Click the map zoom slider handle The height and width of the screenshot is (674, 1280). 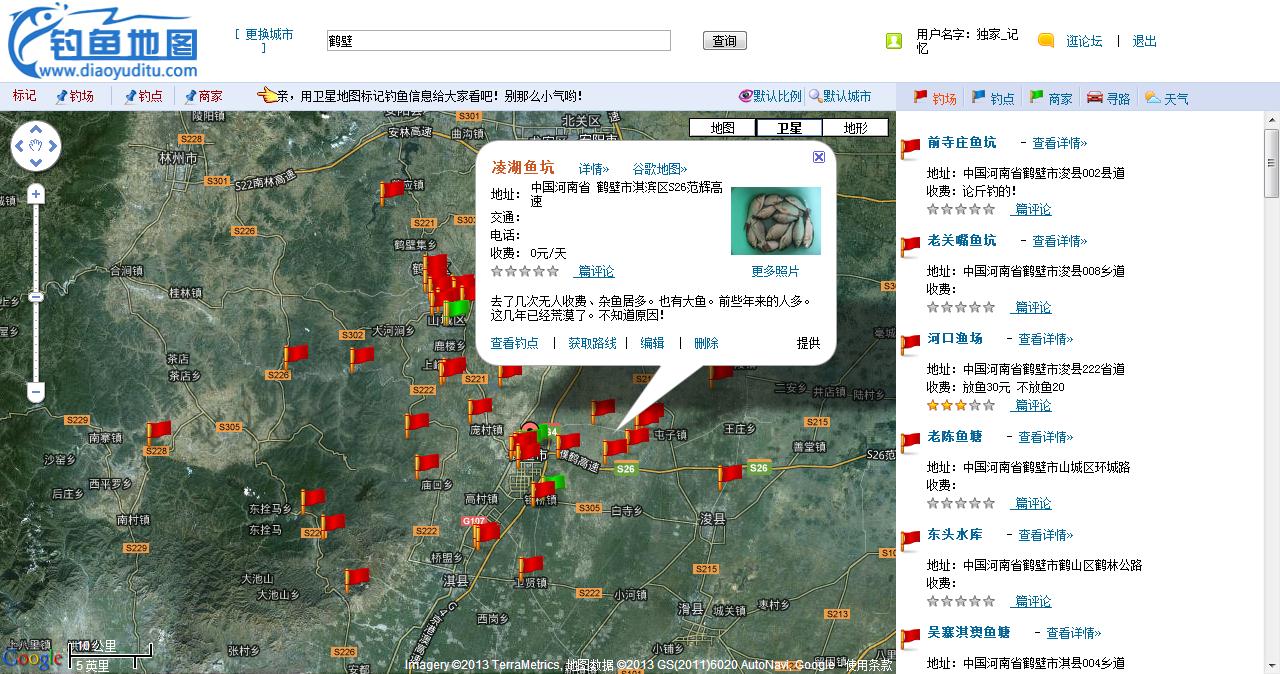(36, 297)
